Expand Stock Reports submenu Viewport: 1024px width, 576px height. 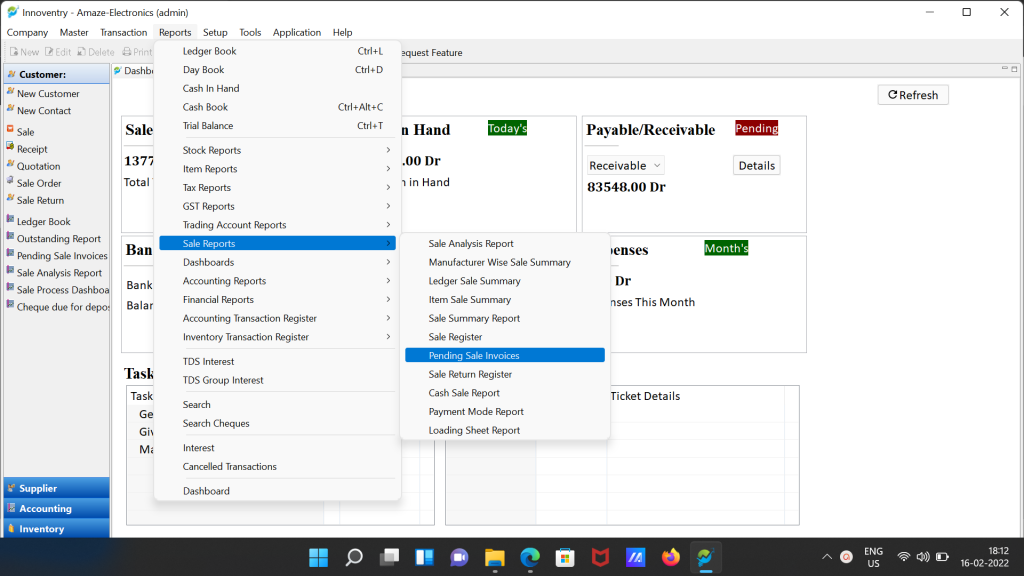coord(278,150)
